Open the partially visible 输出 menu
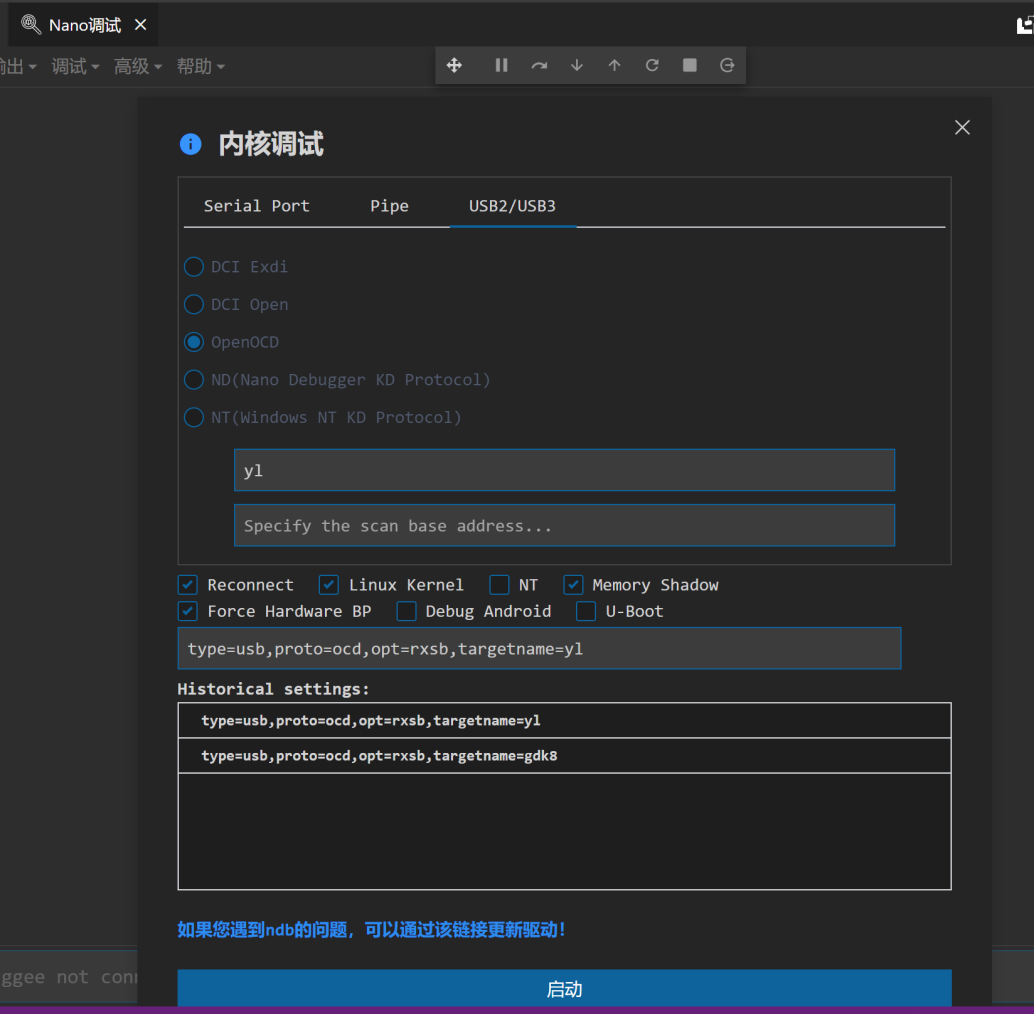 pos(18,66)
